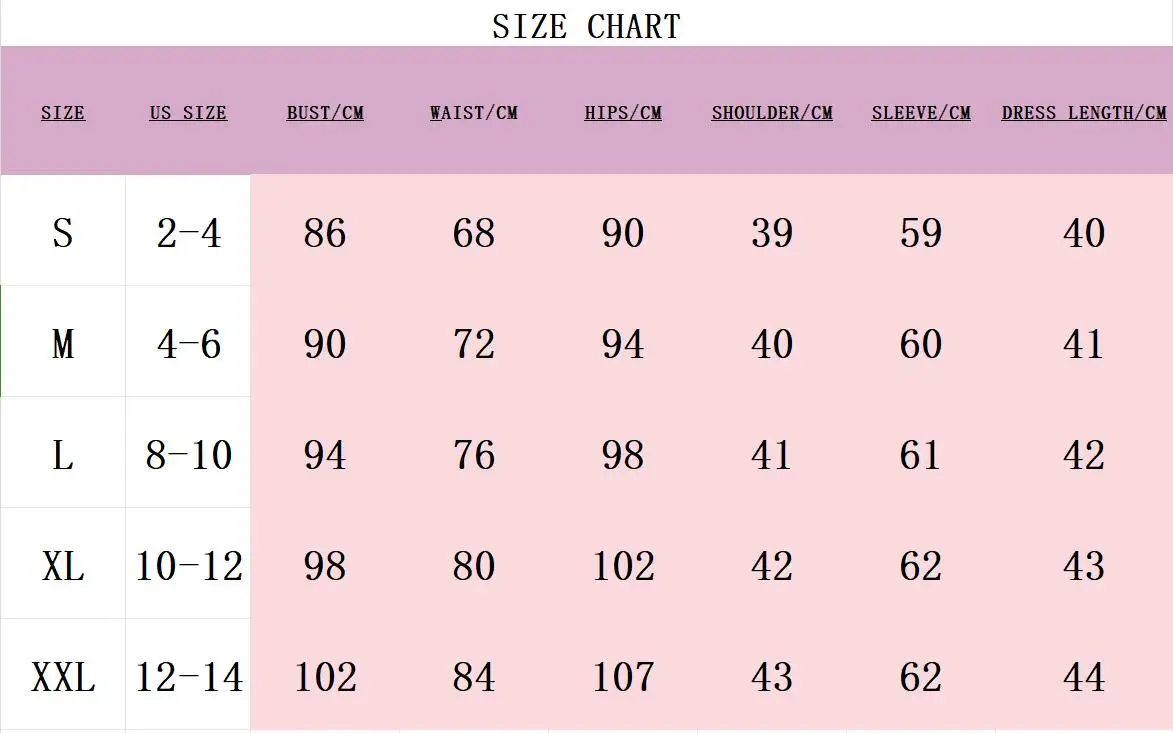The height and width of the screenshot is (733, 1173).
Task: Select the M size row label
Action: click(63, 344)
